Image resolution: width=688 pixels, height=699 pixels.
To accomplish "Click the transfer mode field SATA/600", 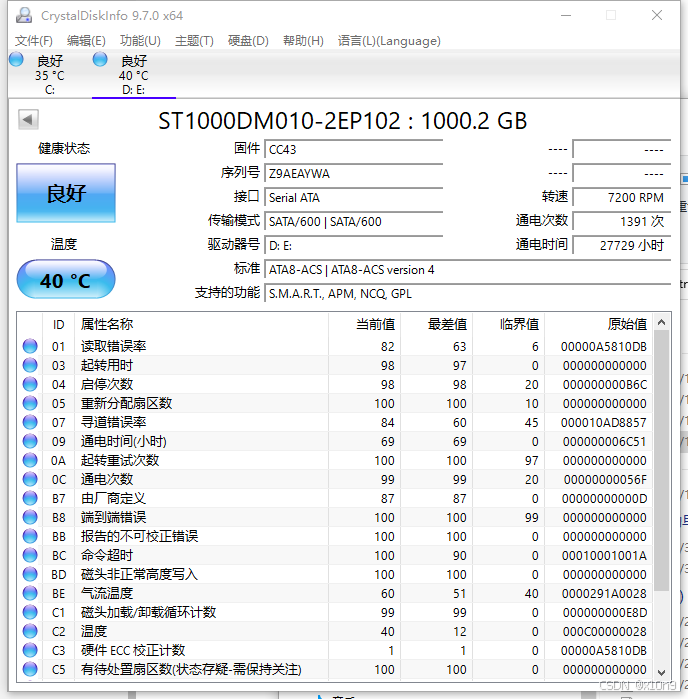I will [x=354, y=222].
